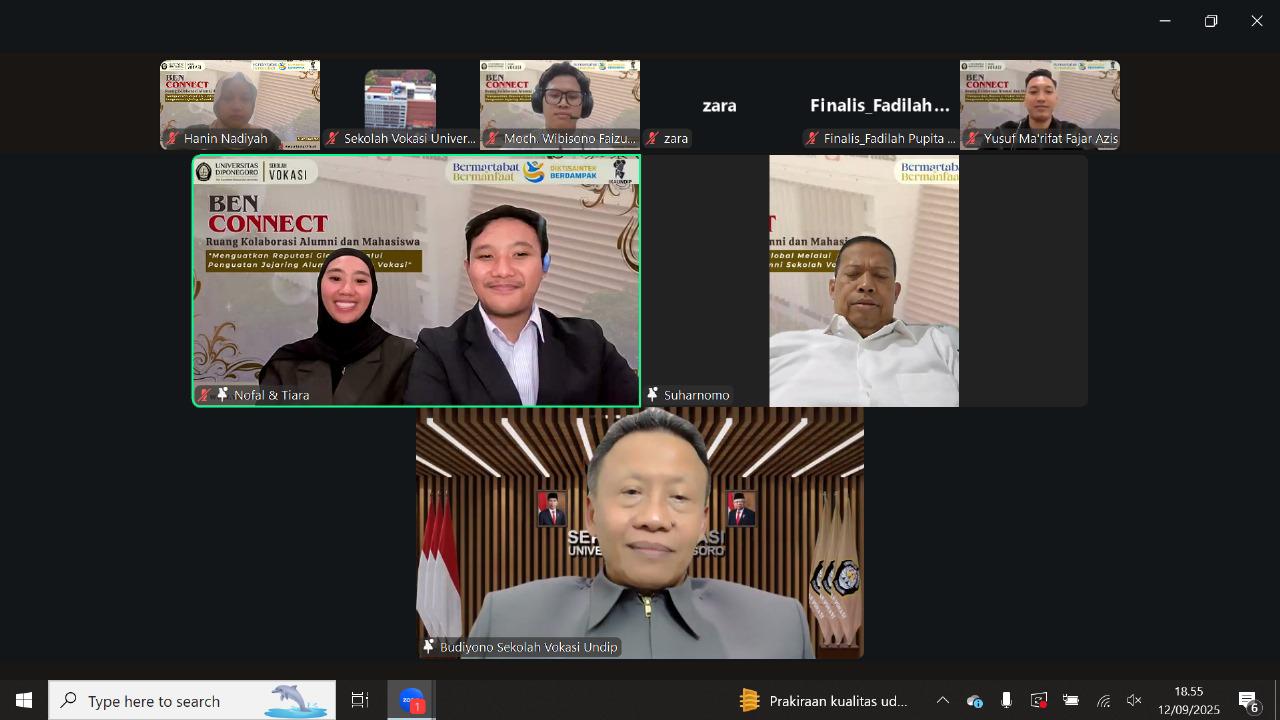Open the Prakiraan kualitas udara widget
This screenshot has height=720, width=1280.
pyautogui.click(x=823, y=700)
